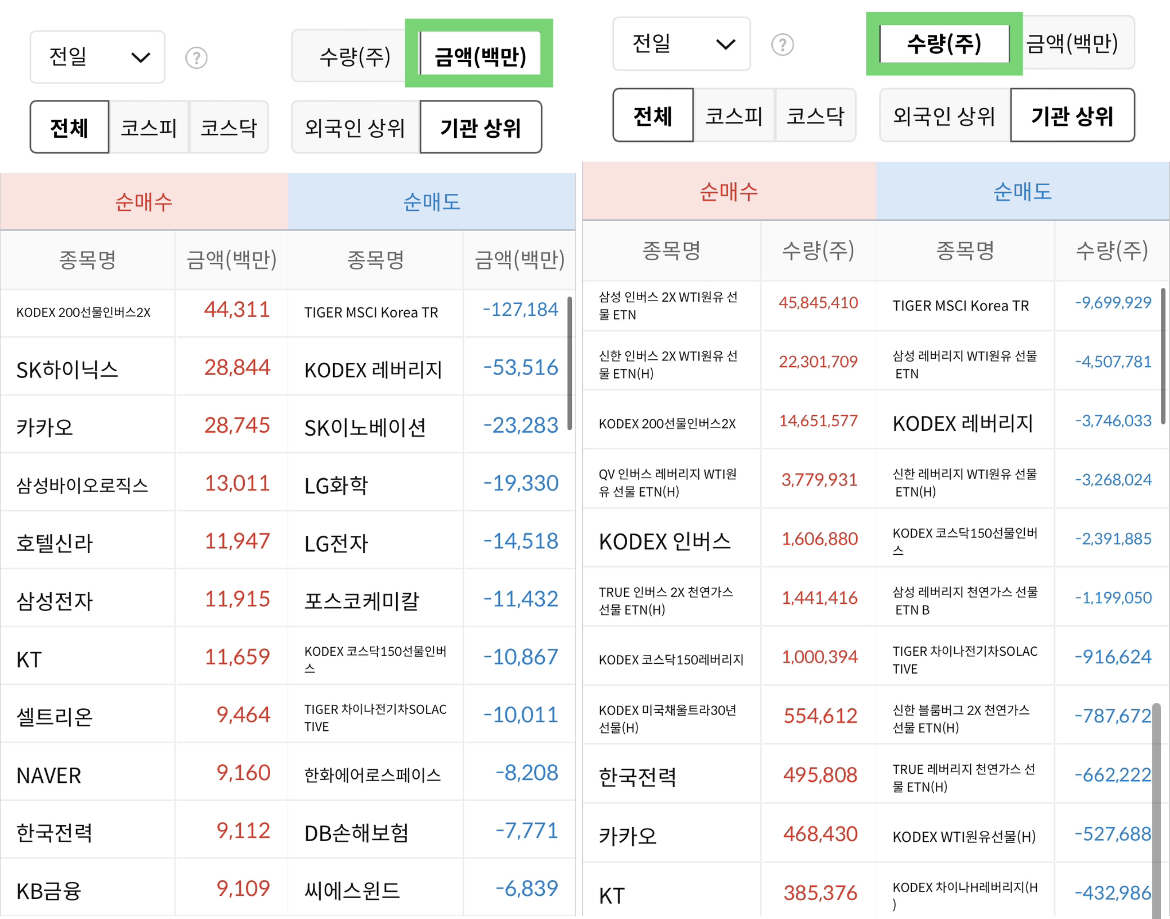The image size is (1170, 919).
Task: Choose 전체 market filter in right screenshot
Action: pyautogui.click(x=653, y=116)
